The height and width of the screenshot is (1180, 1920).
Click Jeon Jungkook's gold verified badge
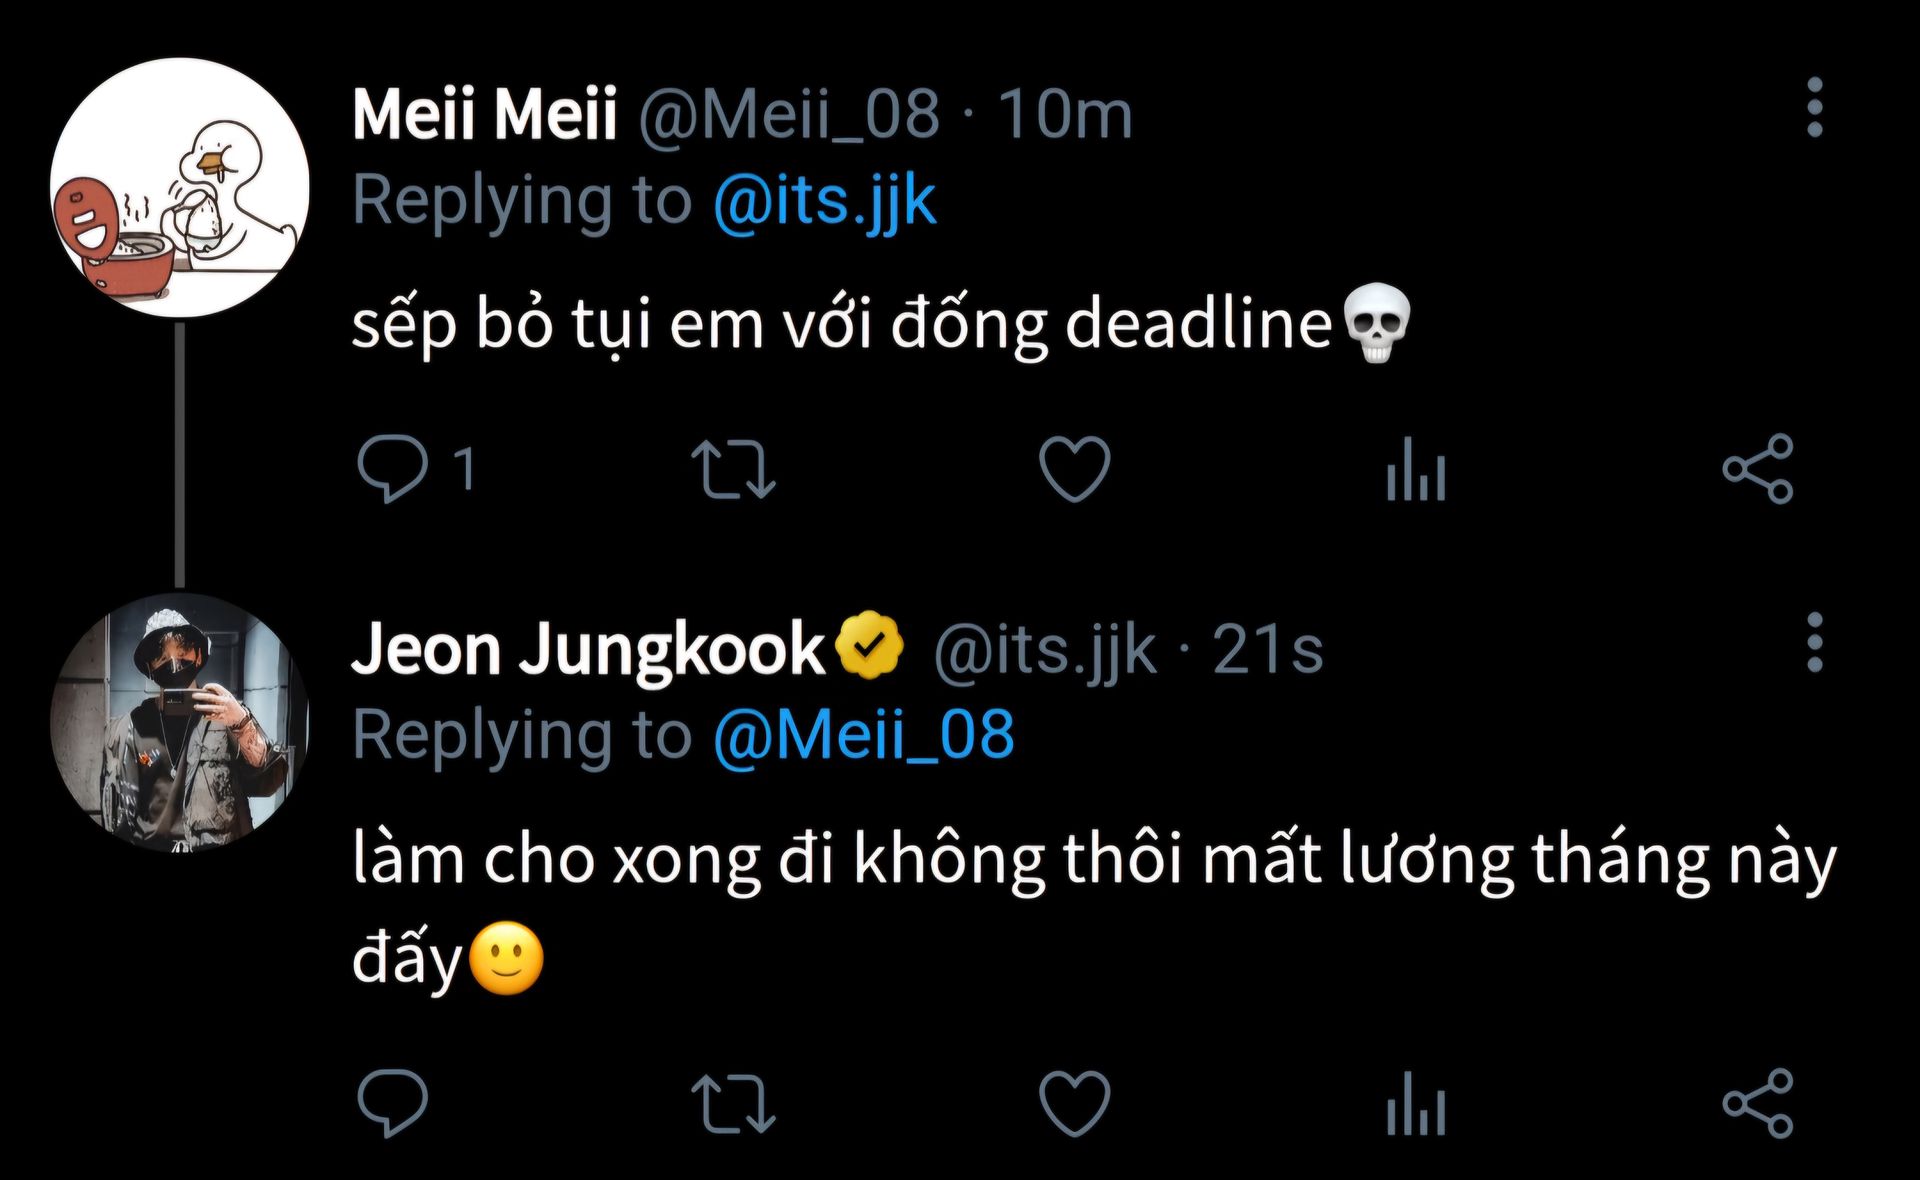click(869, 646)
